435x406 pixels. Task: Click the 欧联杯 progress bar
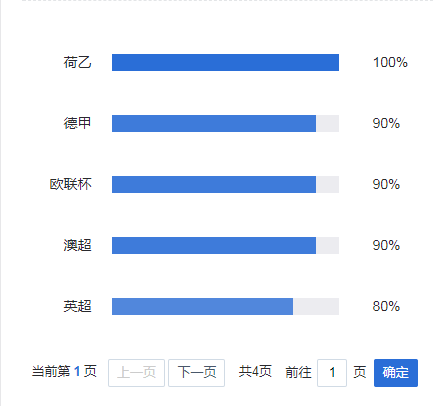tap(225, 184)
